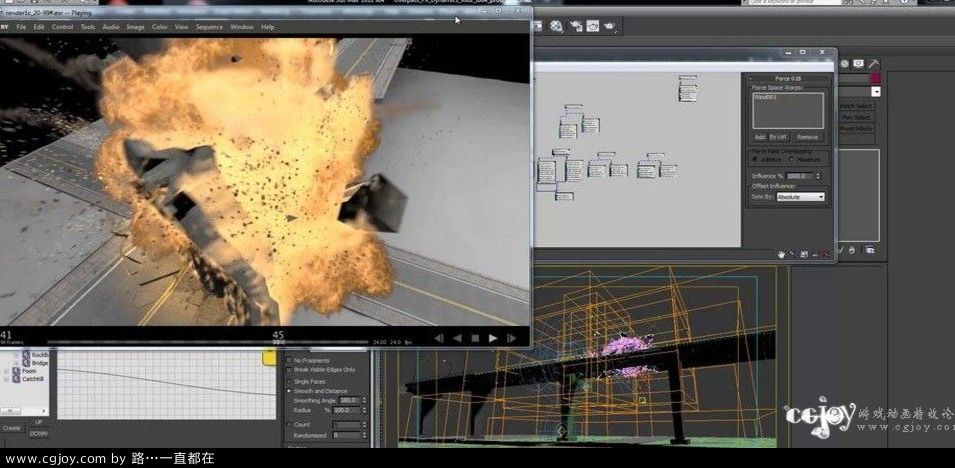Toggle Break Visible Edges Only checkbox

click(x=289, y=370)
